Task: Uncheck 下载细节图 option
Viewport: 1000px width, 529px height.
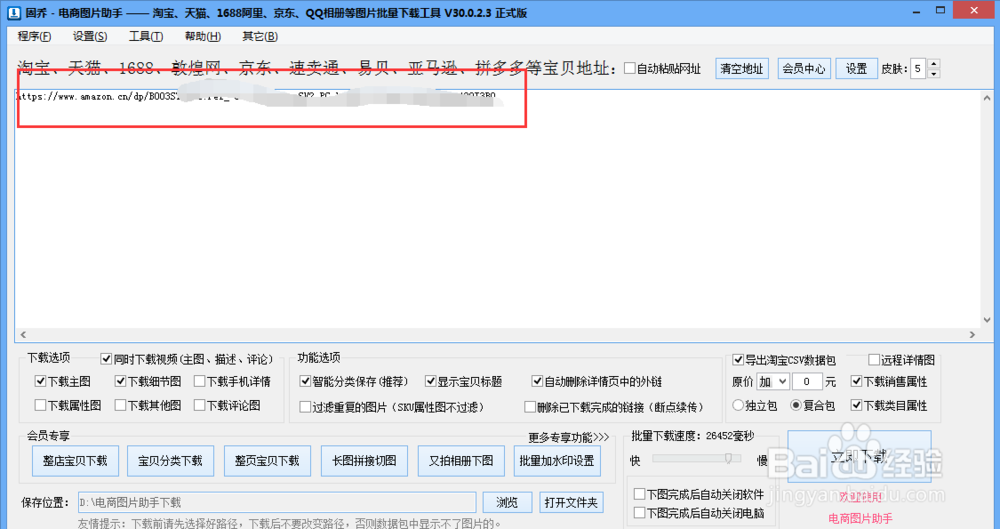Action: (x=120, y=382)
